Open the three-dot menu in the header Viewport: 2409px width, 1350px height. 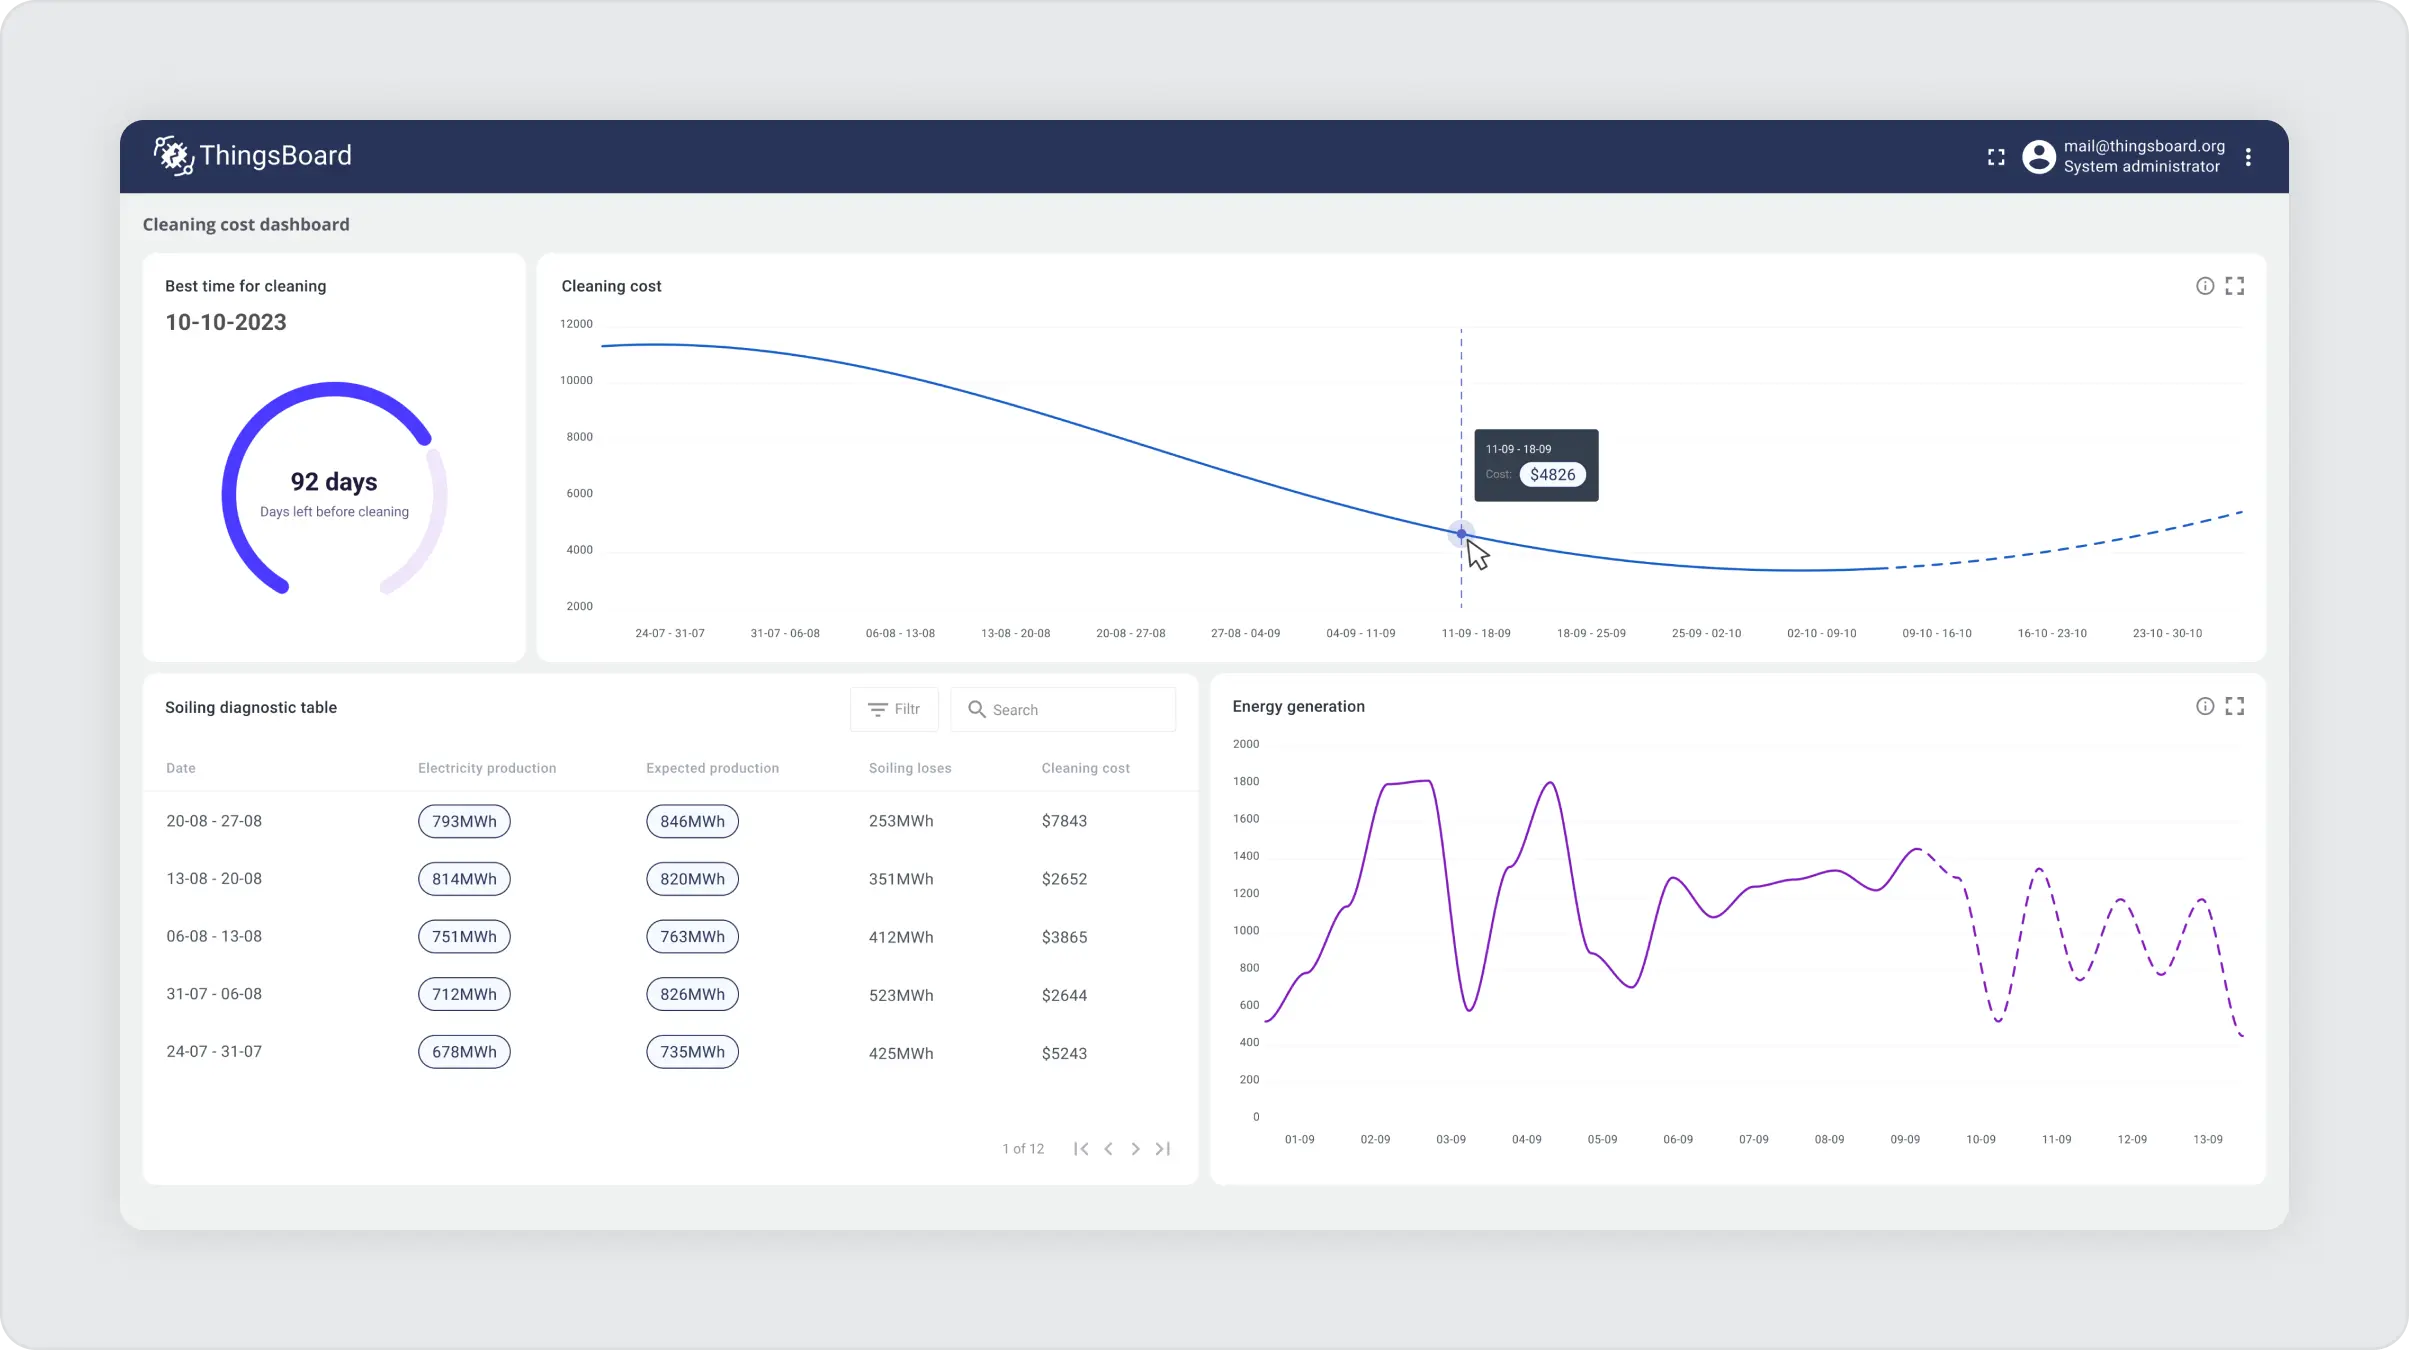pyautogui.click(x=2247, y=157)
